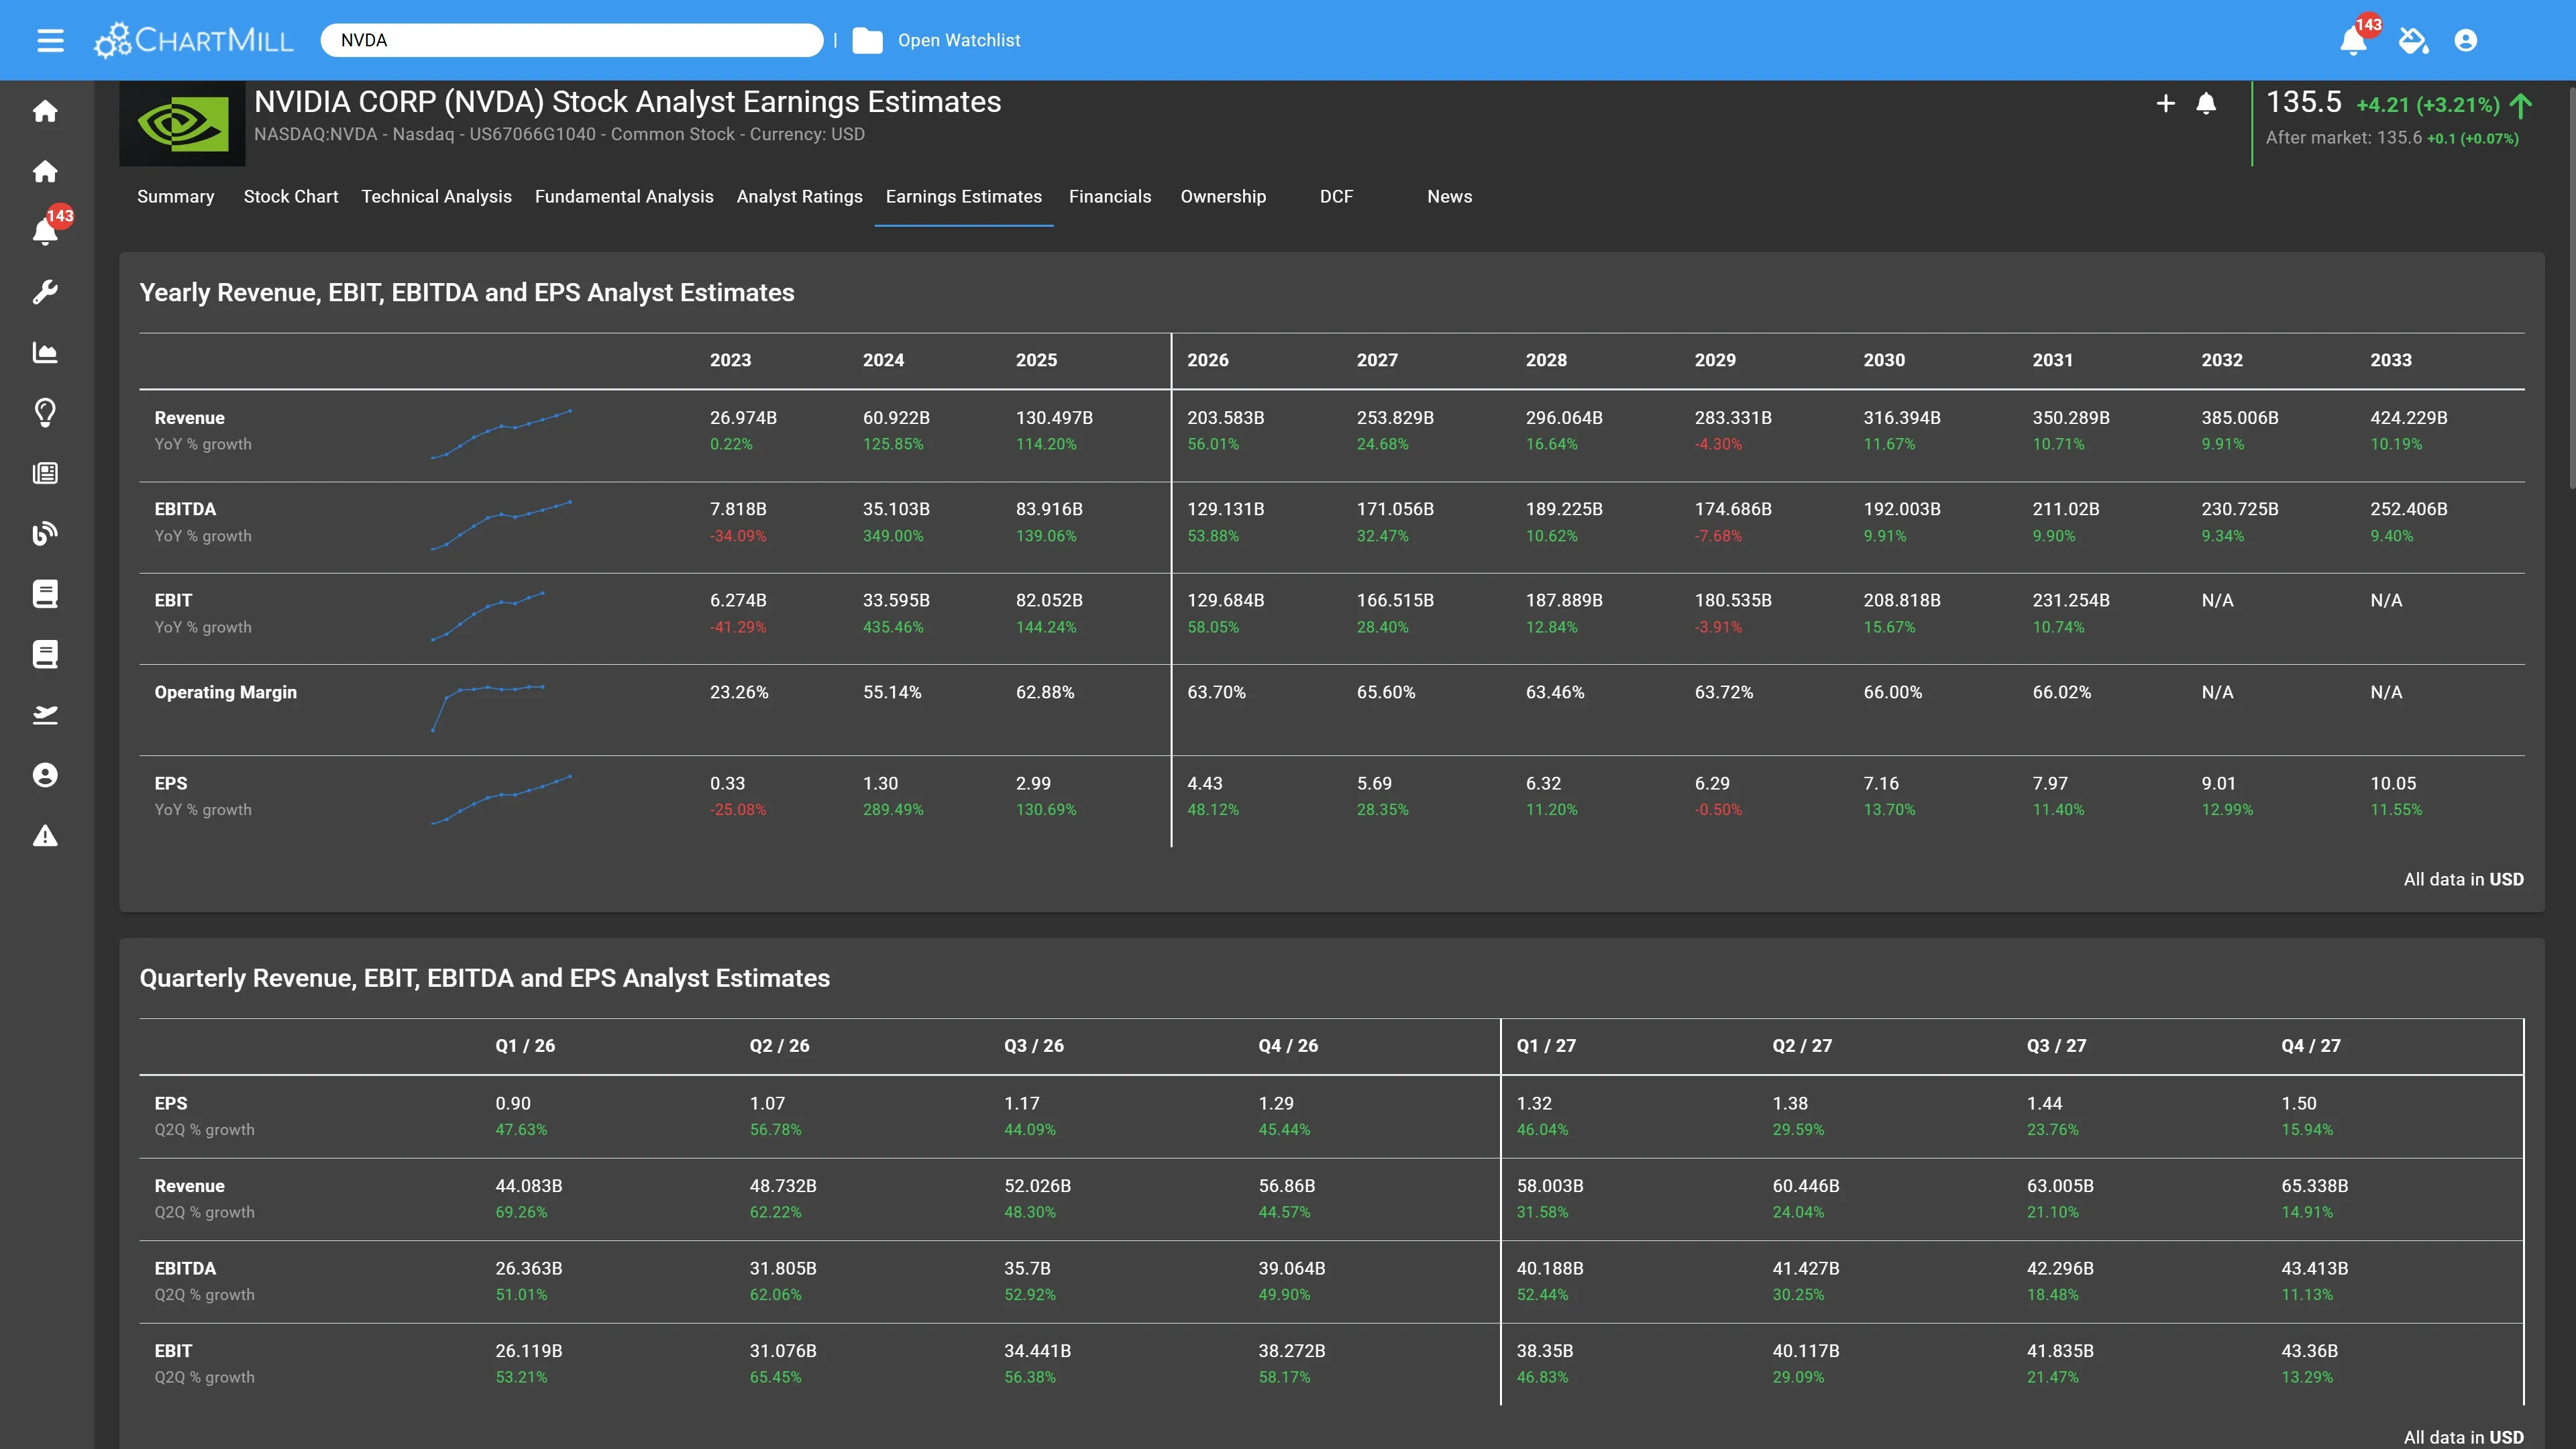The width and height of the screenshot is (2576, 1449).
Task: Click the ChartMill logo
Action: (194, 40)
